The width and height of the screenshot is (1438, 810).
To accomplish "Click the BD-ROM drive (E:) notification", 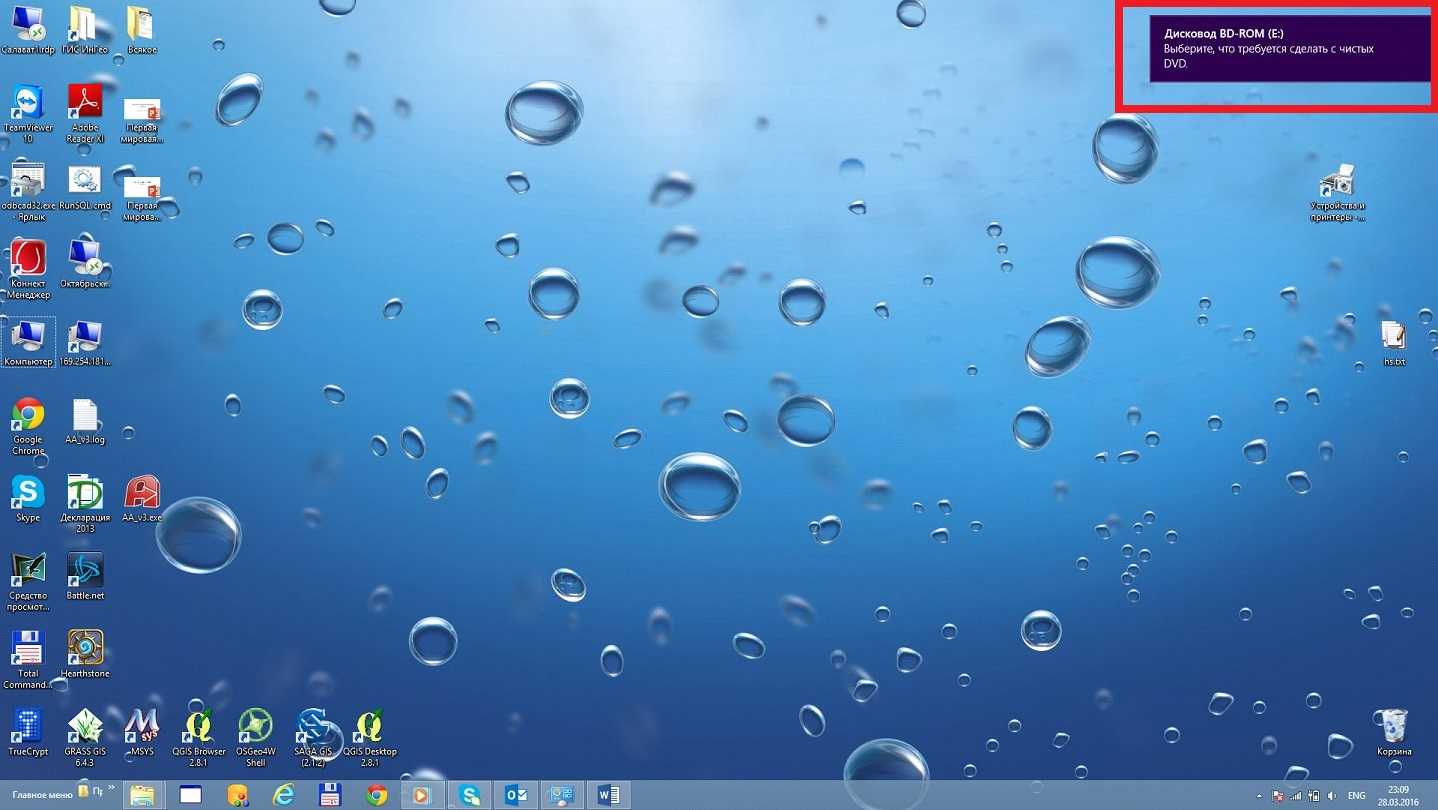I will 1290,48.
